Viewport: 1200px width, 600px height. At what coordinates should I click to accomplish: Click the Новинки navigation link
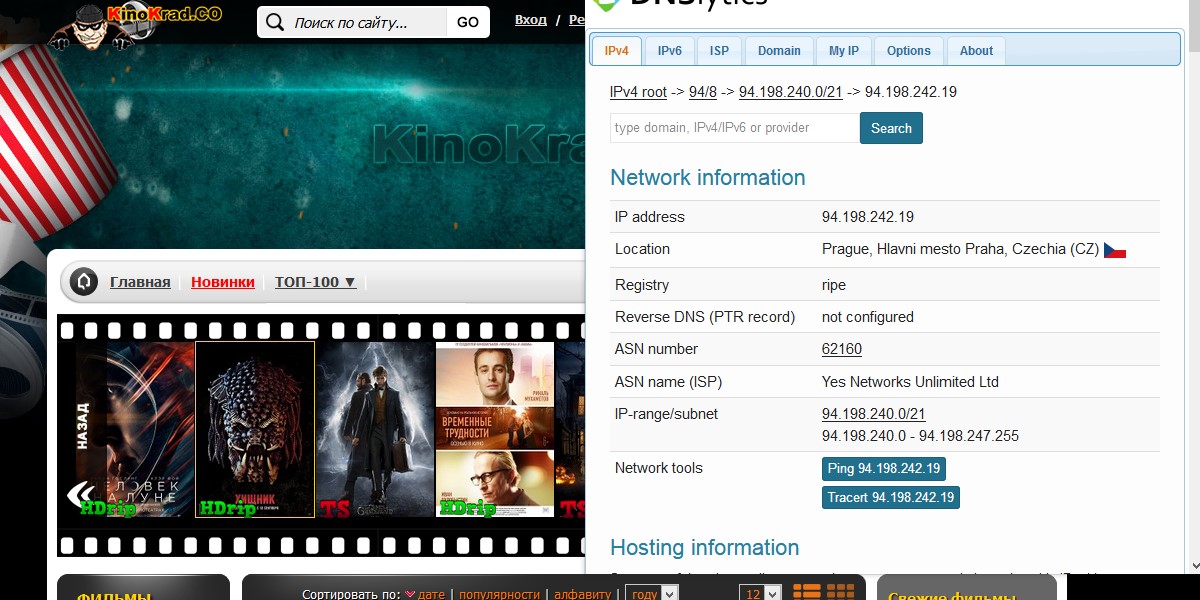[223, 282]
